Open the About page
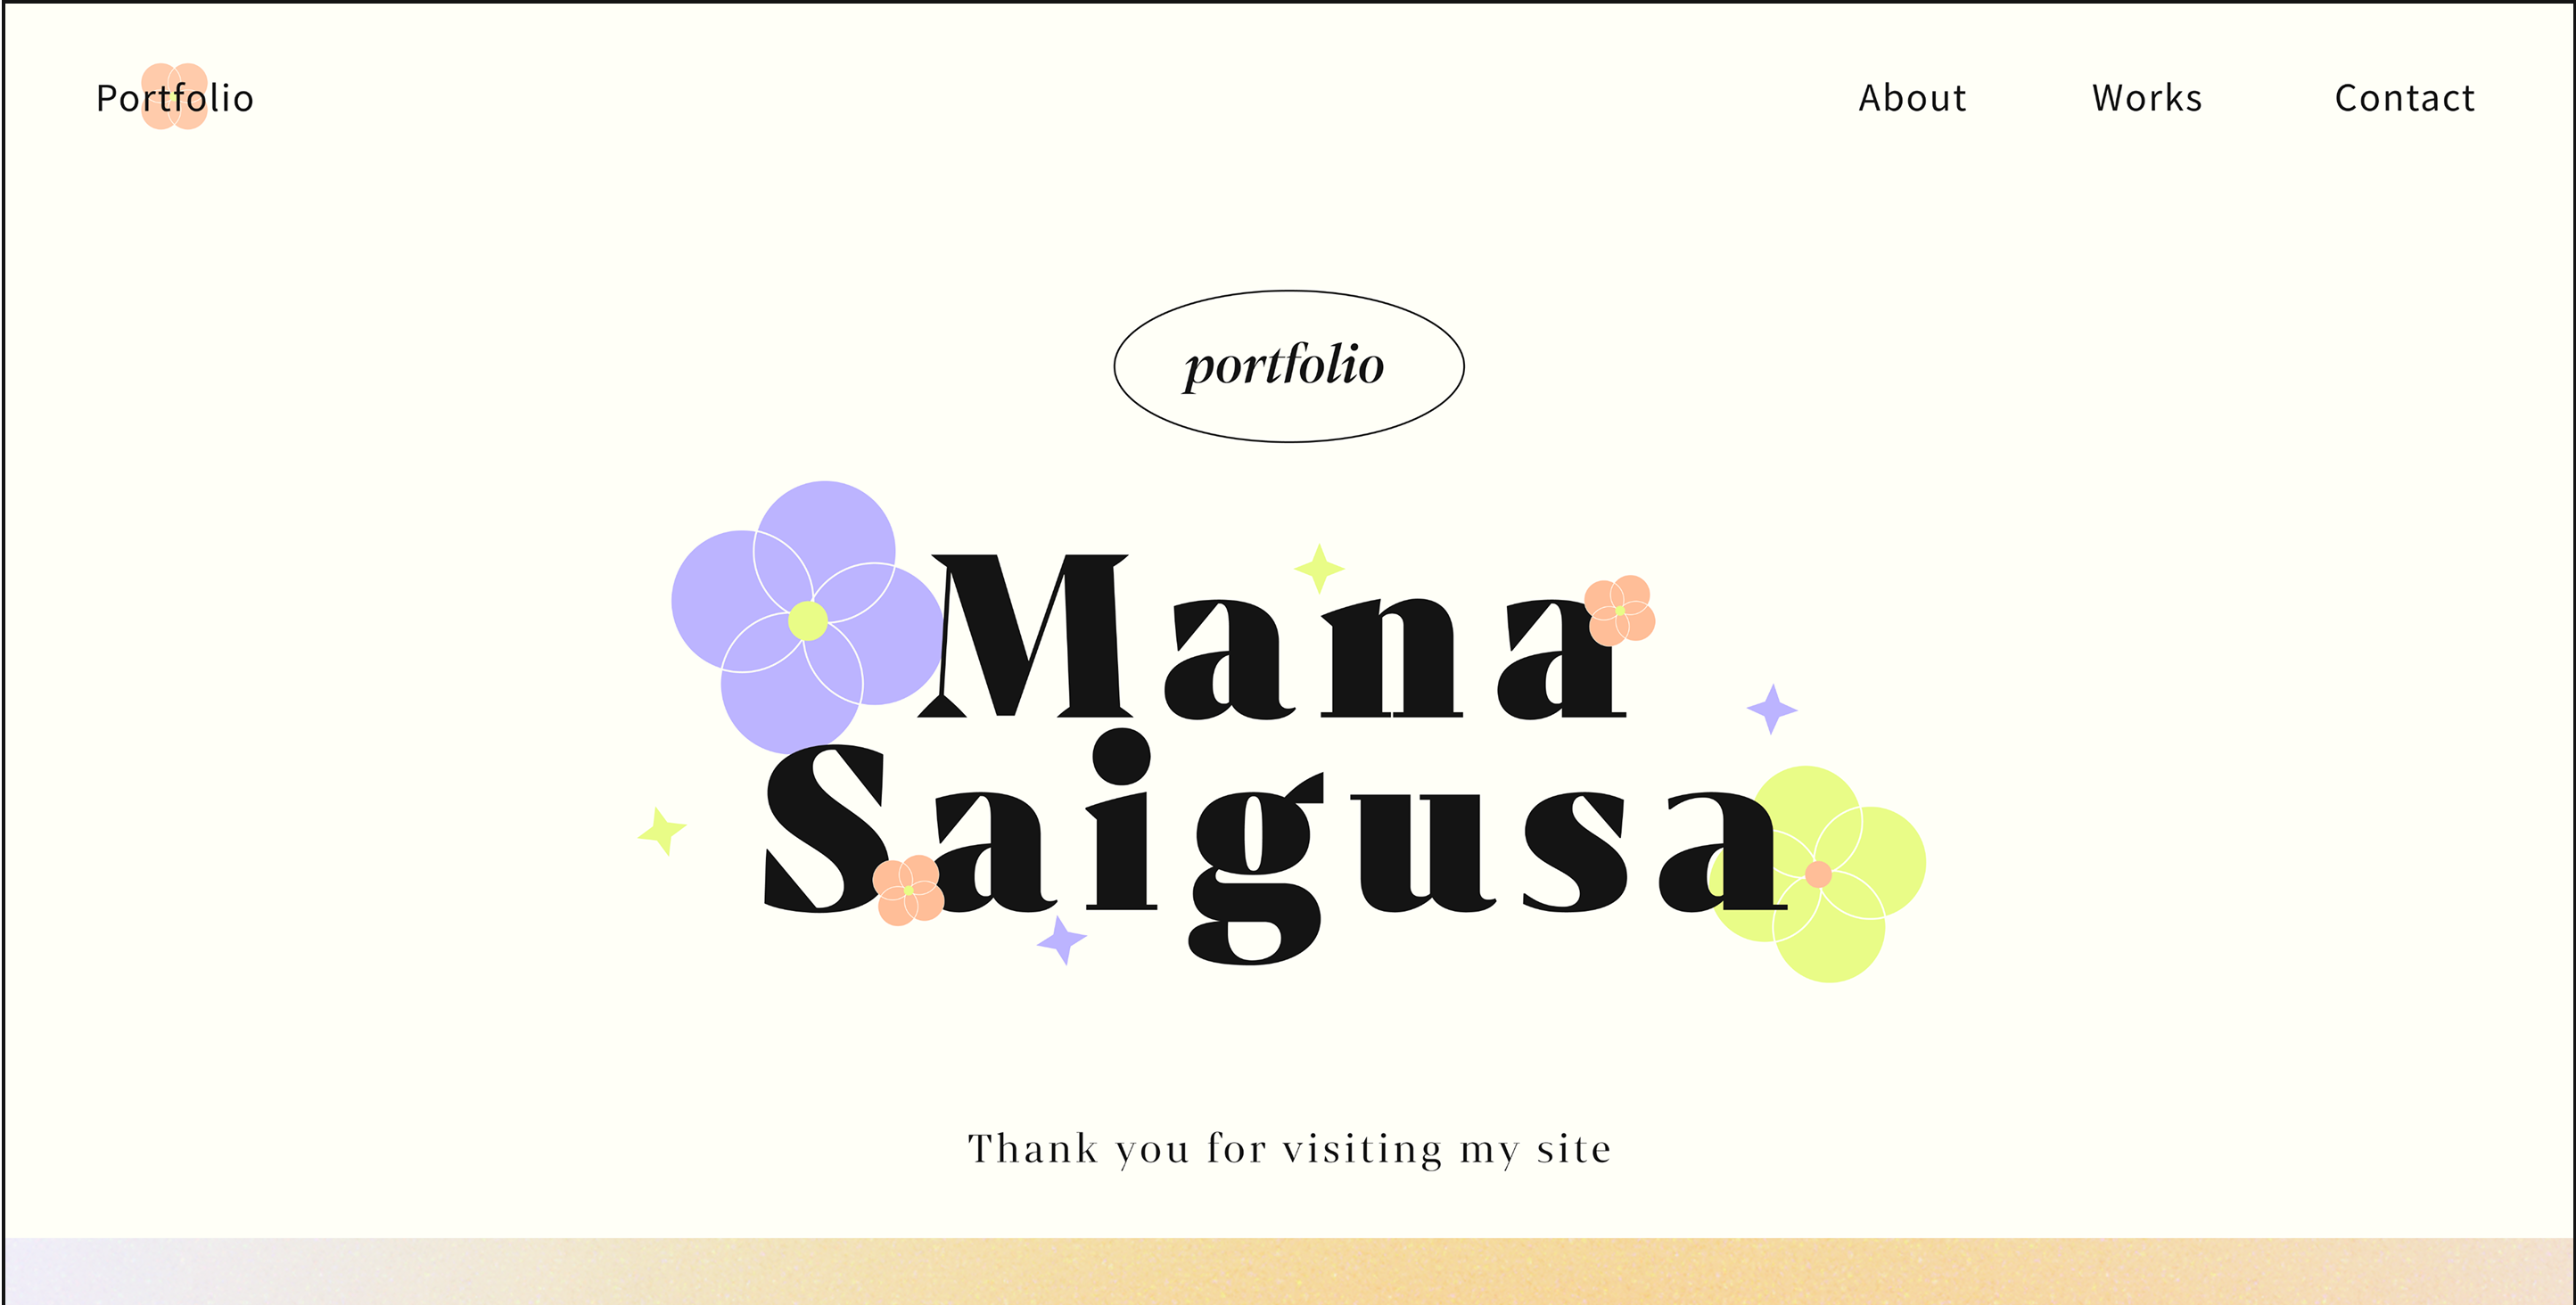 pos(1912,98)
